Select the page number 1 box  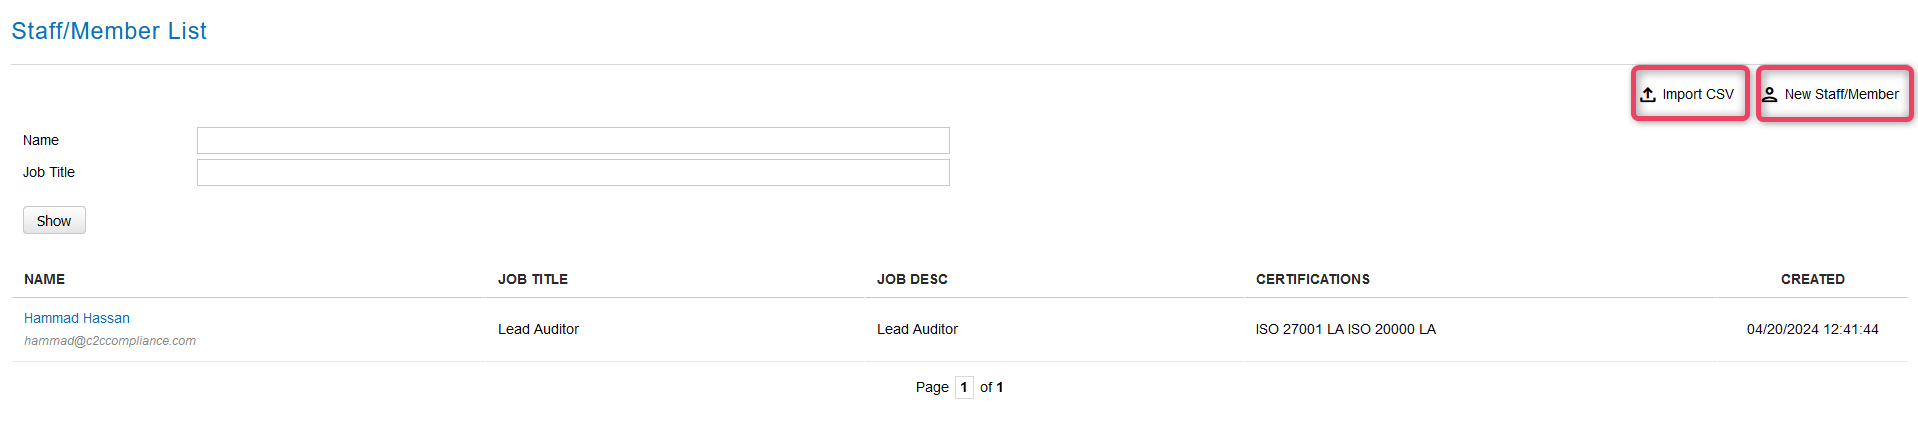(964, 387)
